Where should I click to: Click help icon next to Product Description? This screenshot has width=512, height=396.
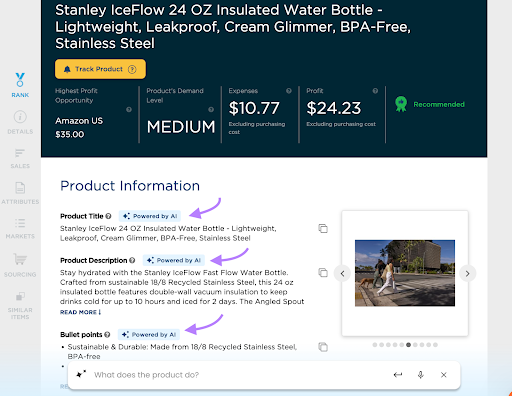132,260
